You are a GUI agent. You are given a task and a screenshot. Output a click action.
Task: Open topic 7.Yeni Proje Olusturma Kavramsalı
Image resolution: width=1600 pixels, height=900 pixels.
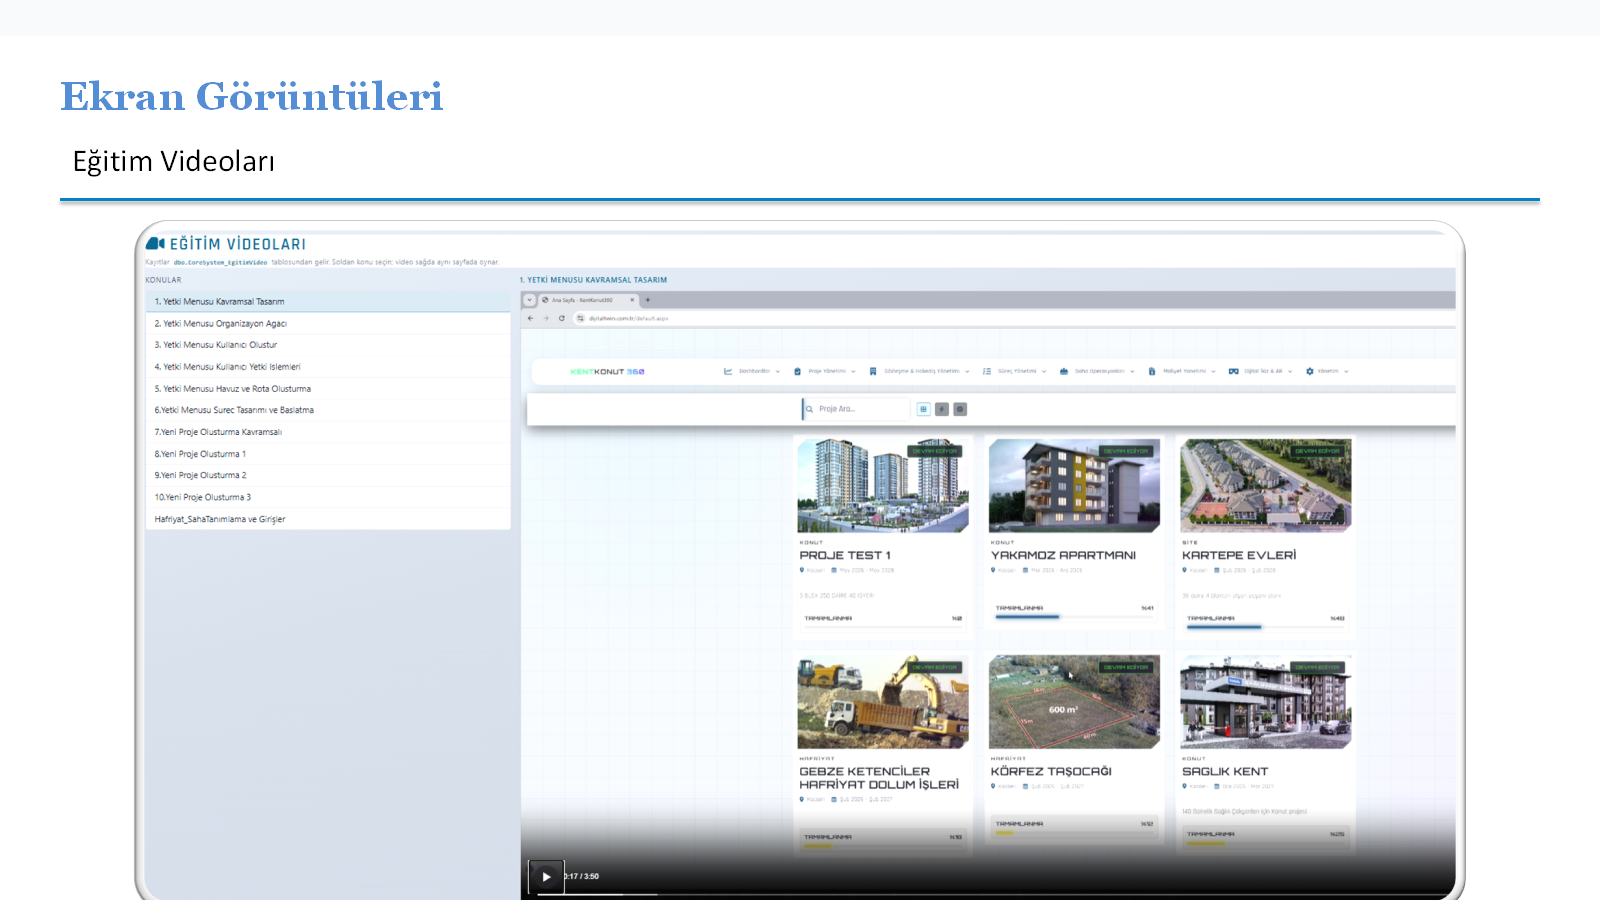328,432
